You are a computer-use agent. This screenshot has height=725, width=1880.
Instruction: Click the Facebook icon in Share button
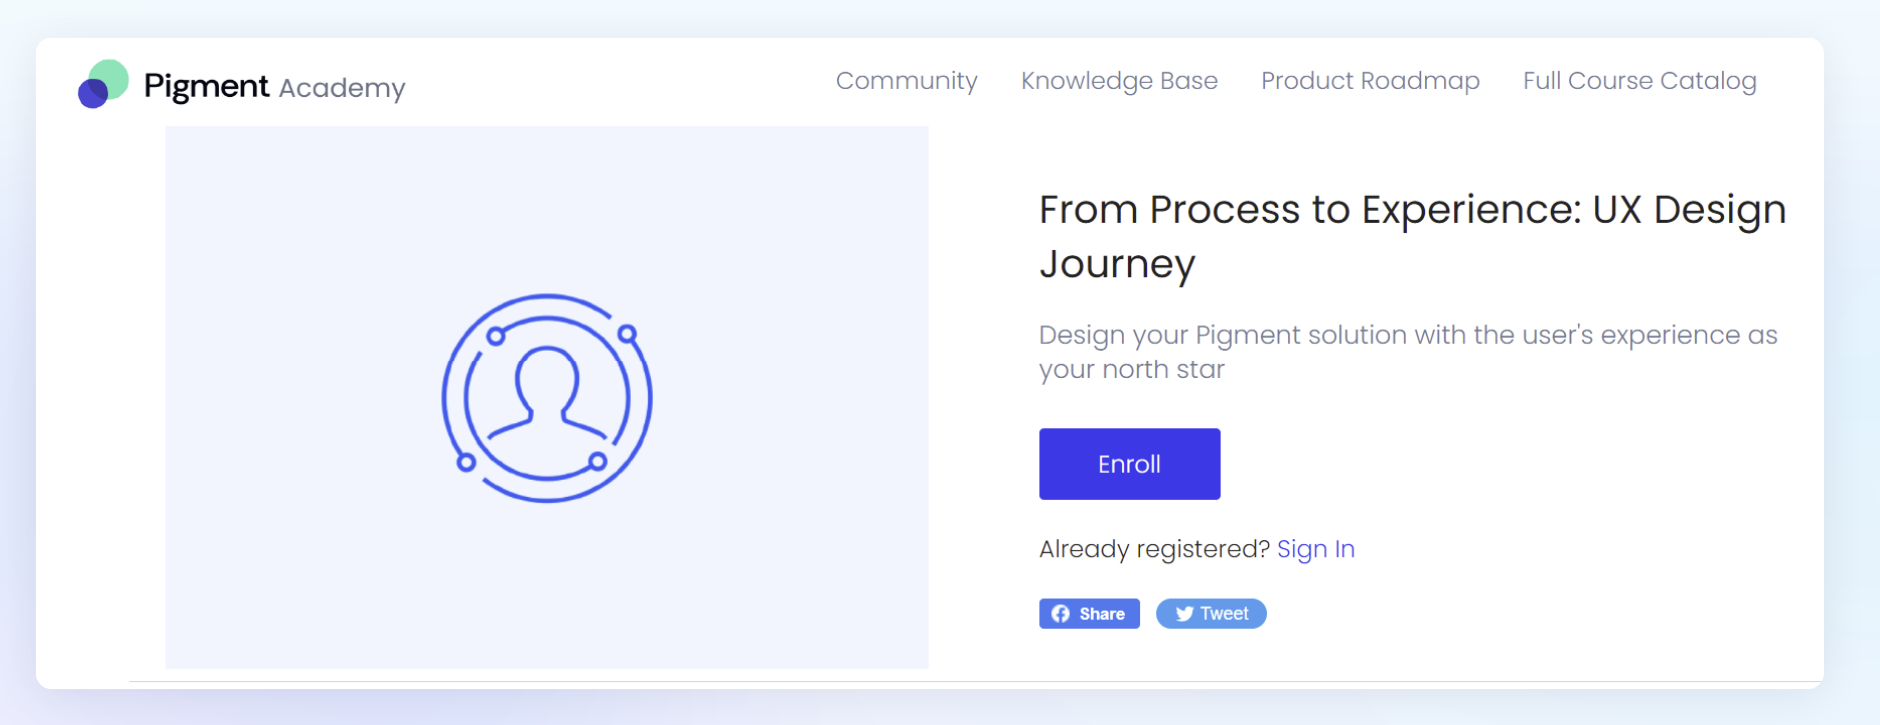[1061, 614]
